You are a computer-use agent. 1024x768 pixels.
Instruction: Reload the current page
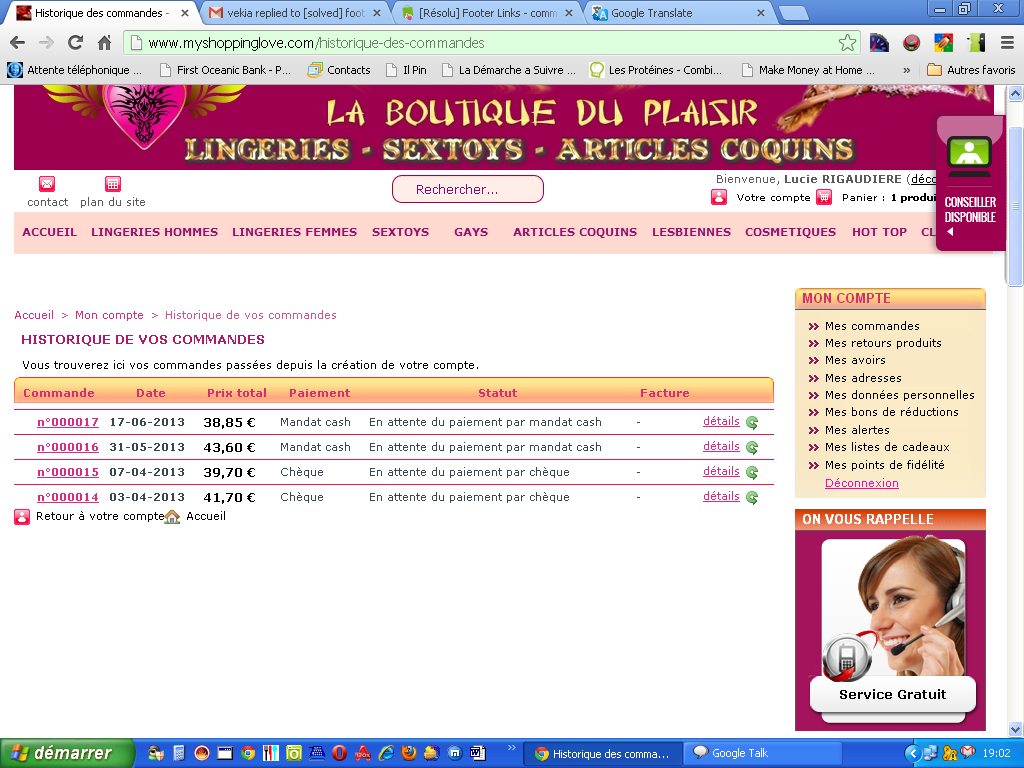tap(75, 43)
